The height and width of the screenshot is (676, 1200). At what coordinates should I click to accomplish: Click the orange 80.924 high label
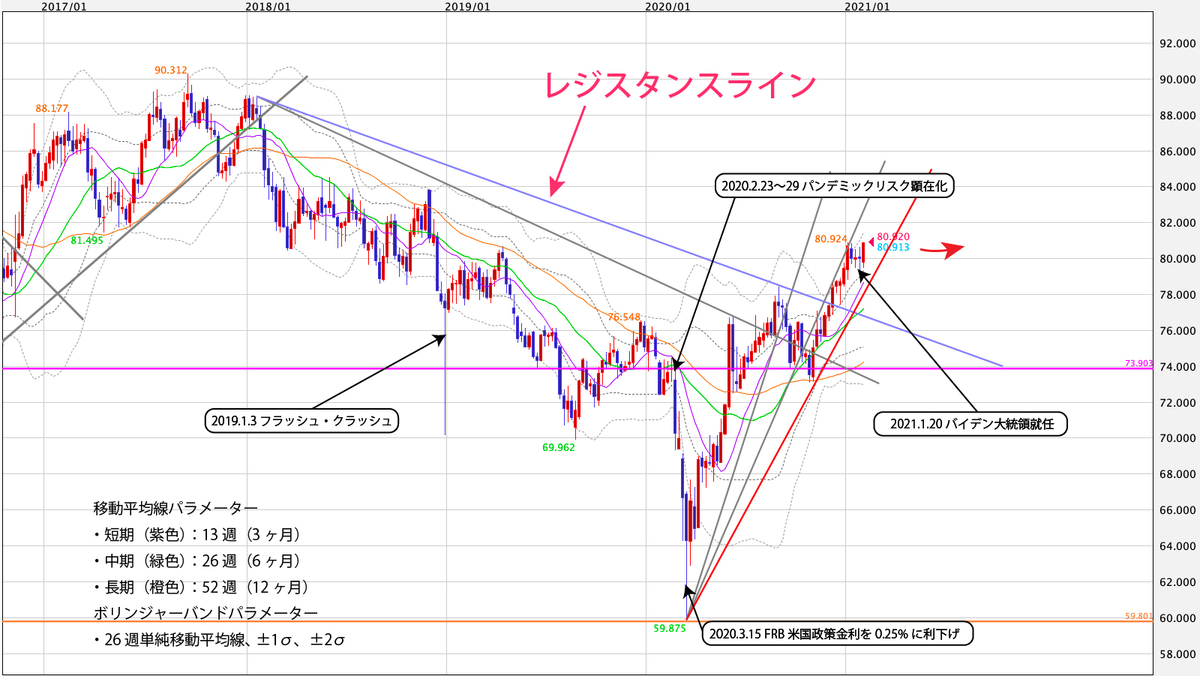tap(832, 239)
